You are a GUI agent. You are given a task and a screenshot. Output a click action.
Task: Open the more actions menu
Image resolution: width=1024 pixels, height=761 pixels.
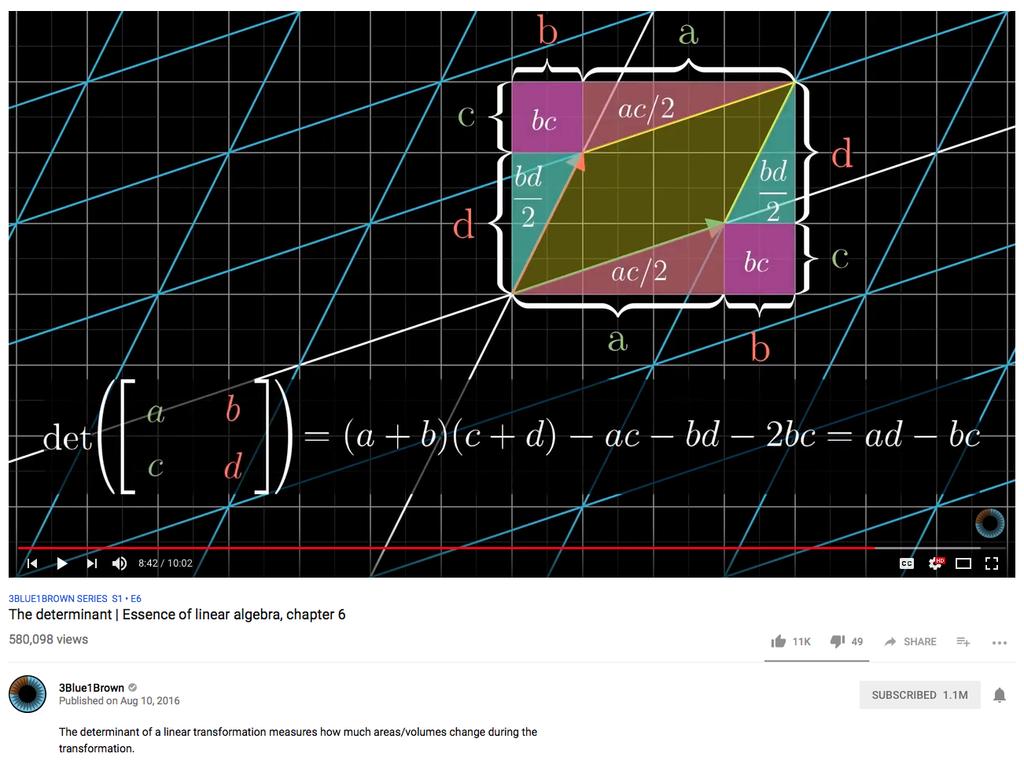[999, 643]
